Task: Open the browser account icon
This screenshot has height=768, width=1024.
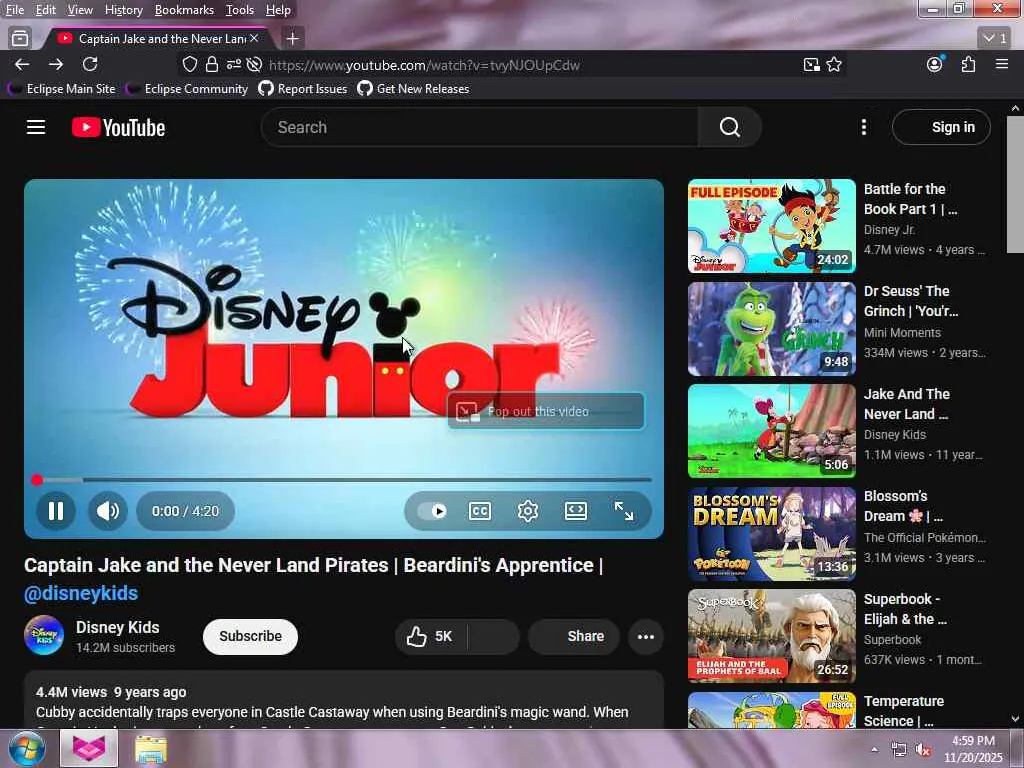Action: [935, 64]
